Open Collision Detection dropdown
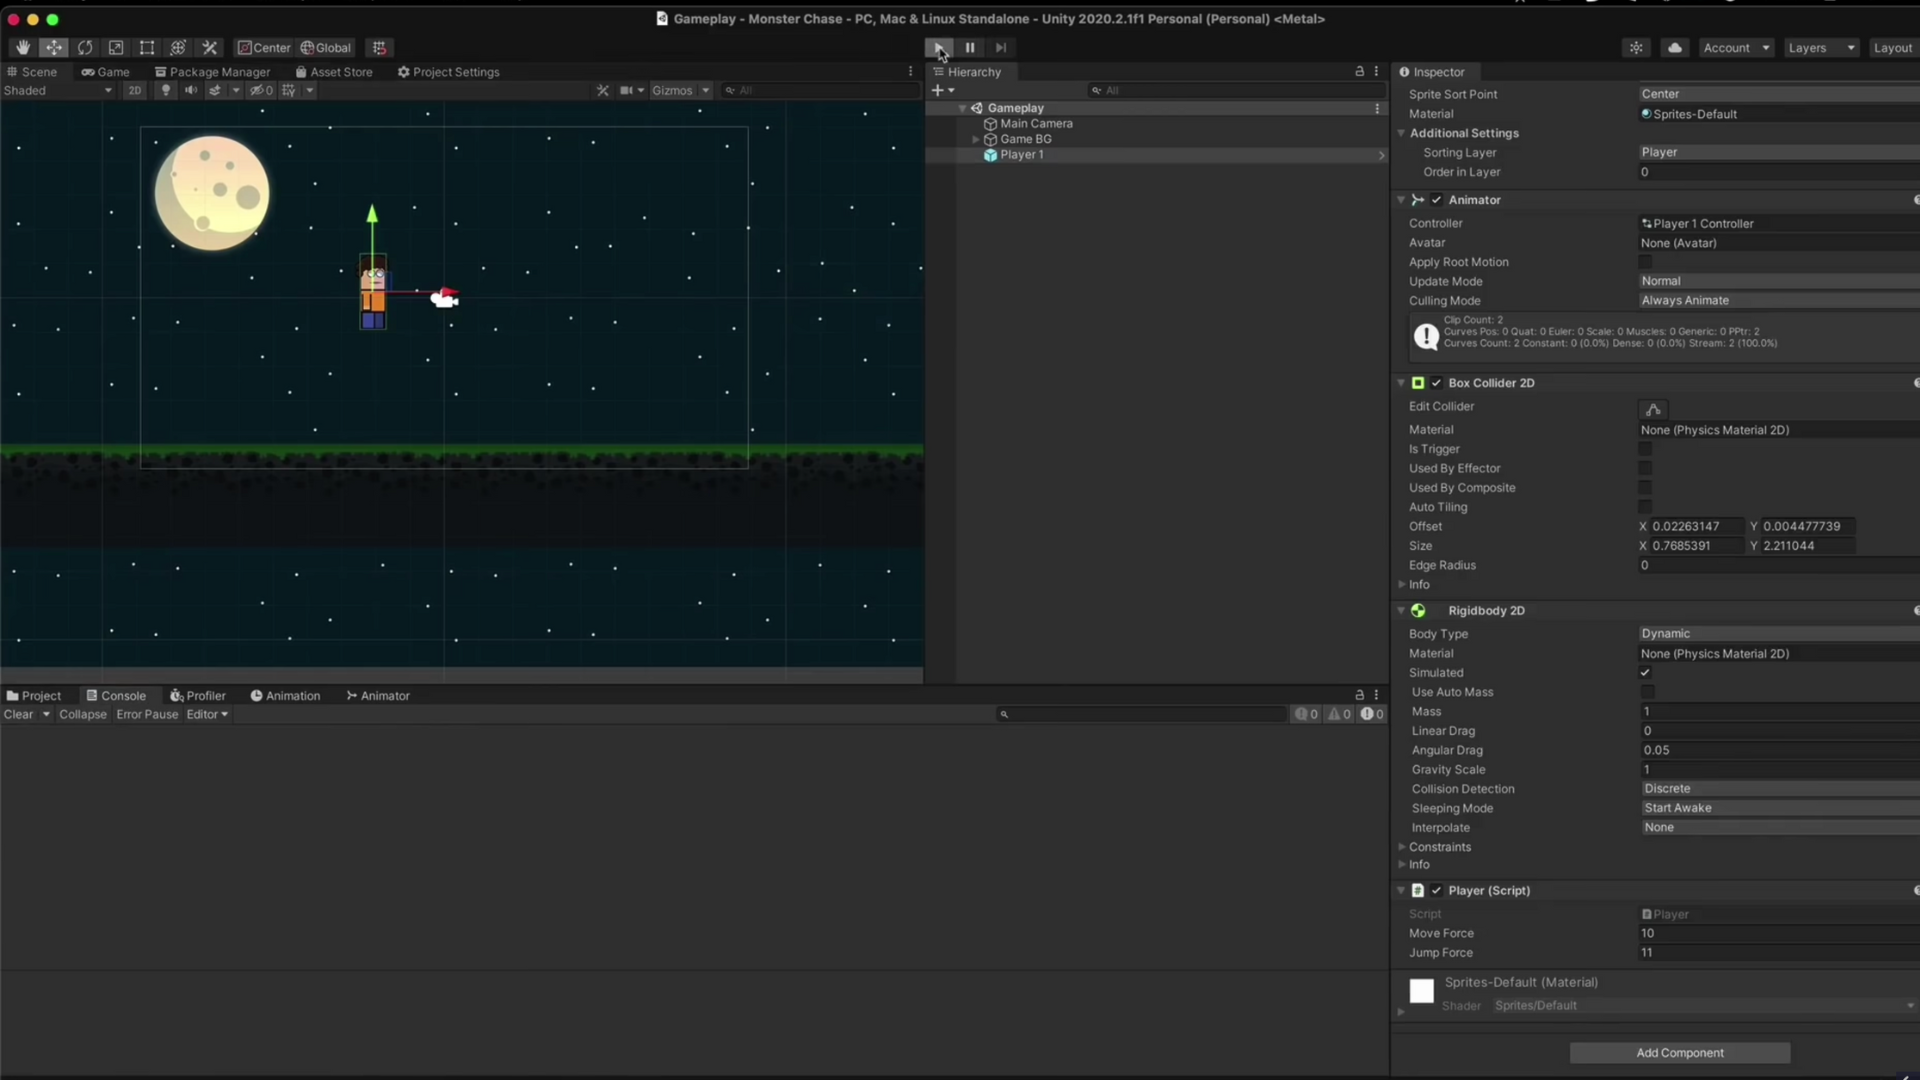 coord(1780,789)
